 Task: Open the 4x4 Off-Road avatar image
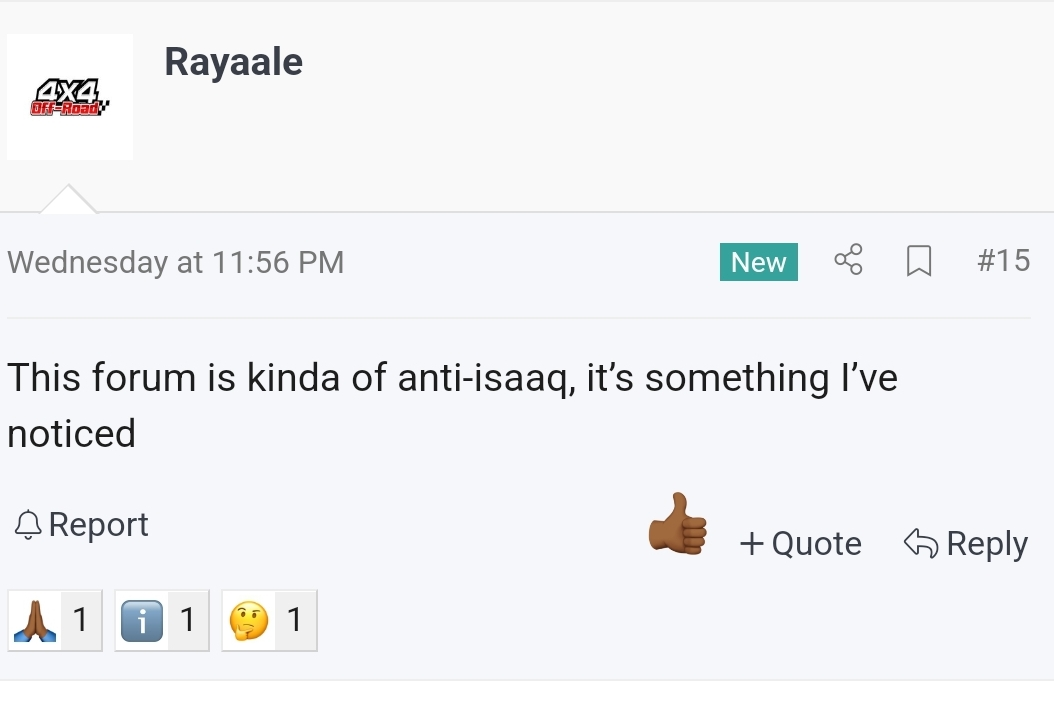point(70,97)
